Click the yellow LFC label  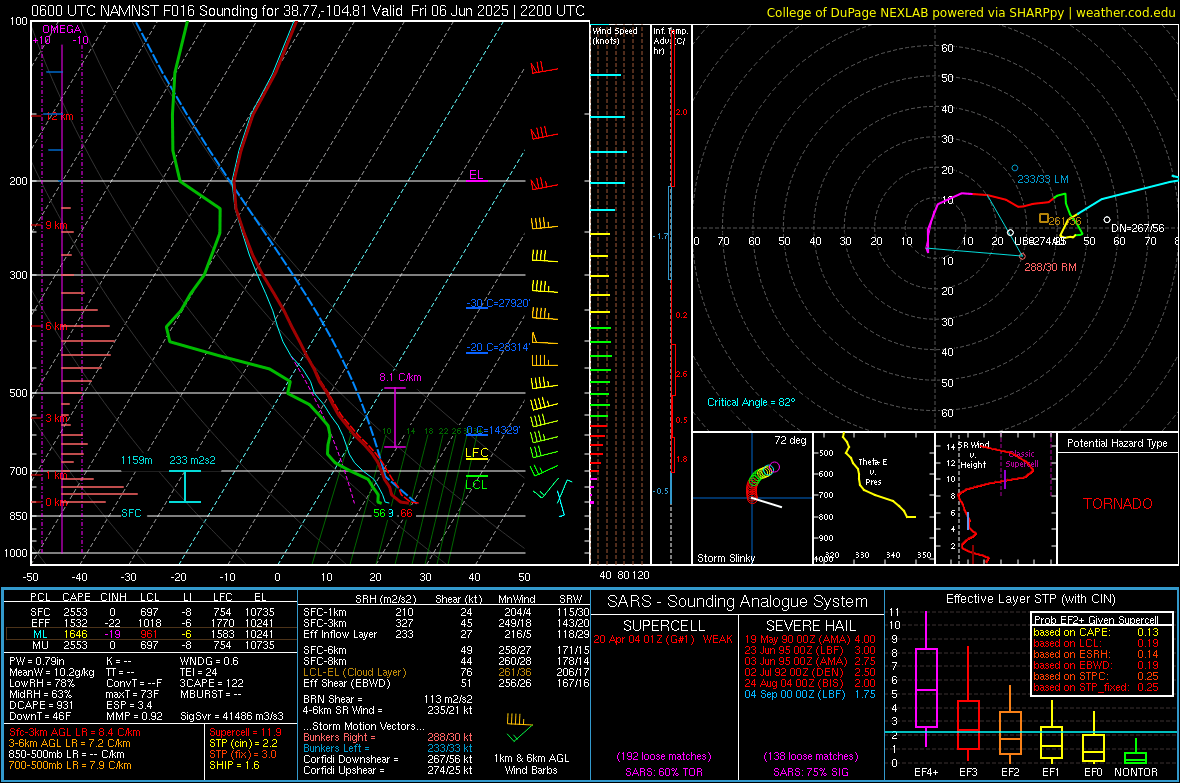pyautogui.click(x=476, y=452)
